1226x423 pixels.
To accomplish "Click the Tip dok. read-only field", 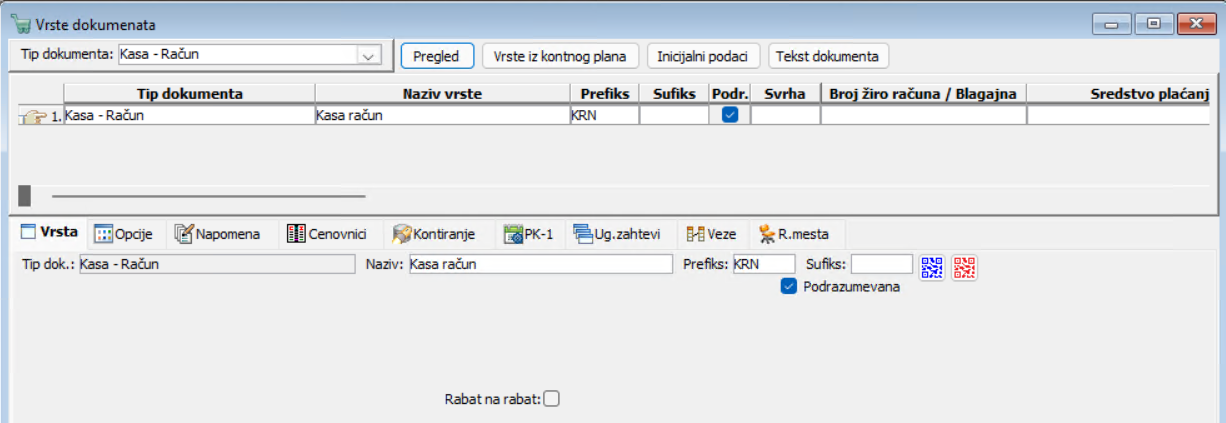I will click(216, 264).
